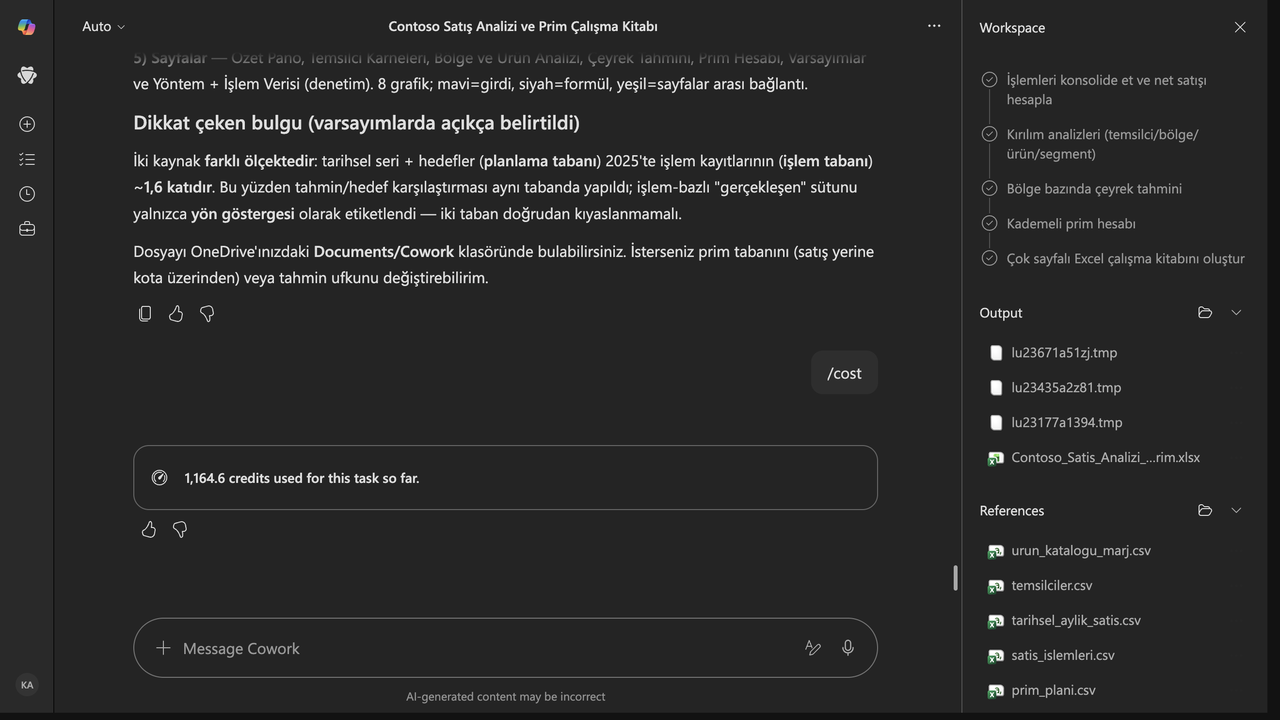Collapse the Output section chevron
1280x720 pixels.
tap(1236, 313)
